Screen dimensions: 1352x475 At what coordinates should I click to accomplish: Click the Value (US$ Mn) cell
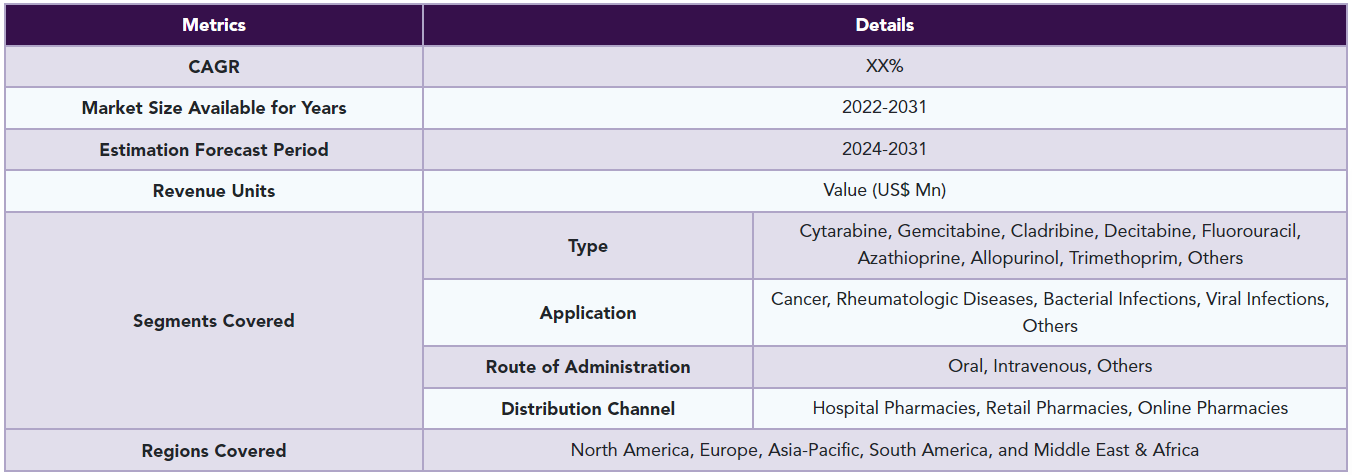pos(885,191)
